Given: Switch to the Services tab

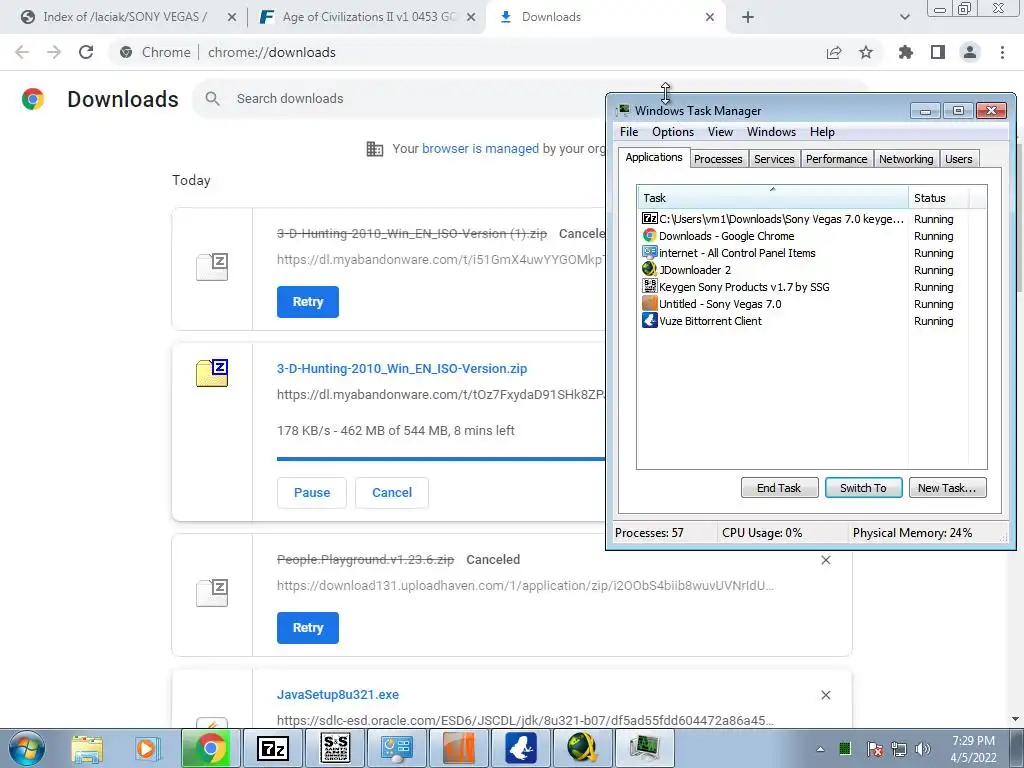Looking at the screenshot, I should click(x=774, y=159).
